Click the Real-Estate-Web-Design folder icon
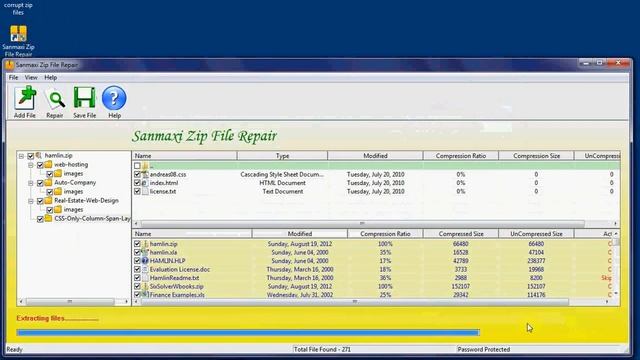 [x=48, y=200]
